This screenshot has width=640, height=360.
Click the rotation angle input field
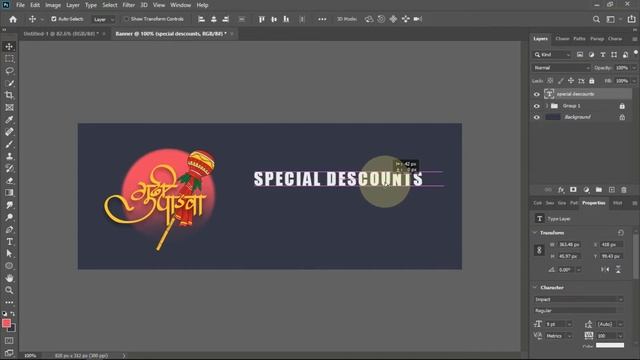pyautogui.click(x=567, y=270)
